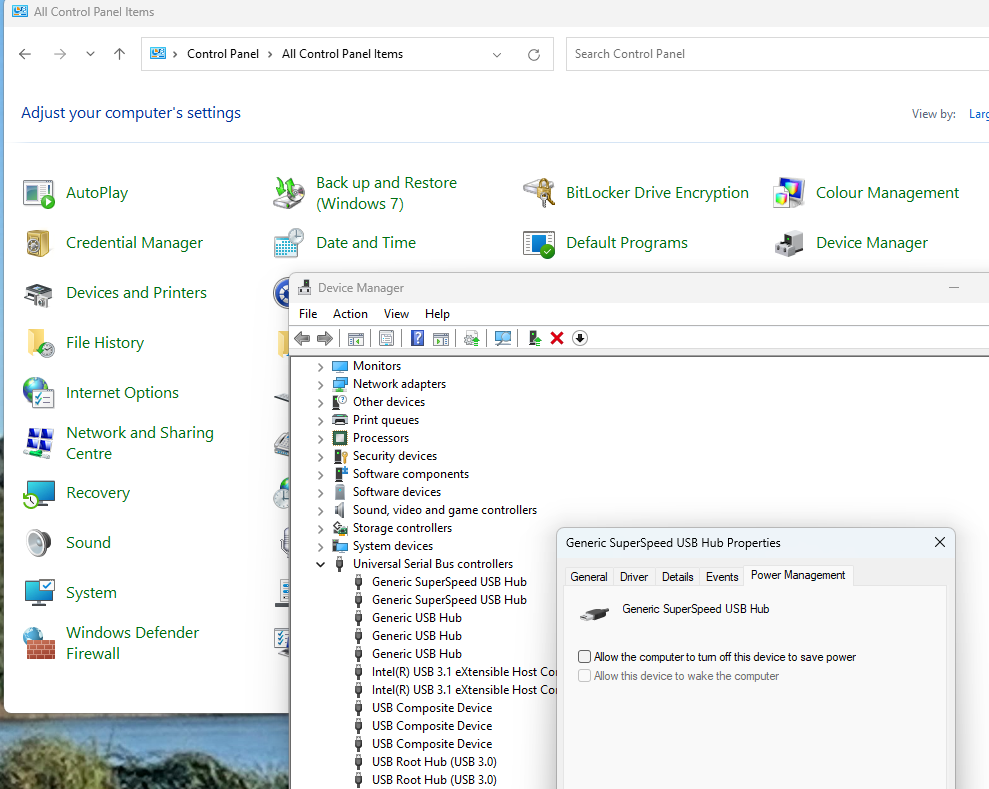Select Software components in device tree
This screenshot has height=789, width=989.
pyautogui.click(x=411, y=474)
